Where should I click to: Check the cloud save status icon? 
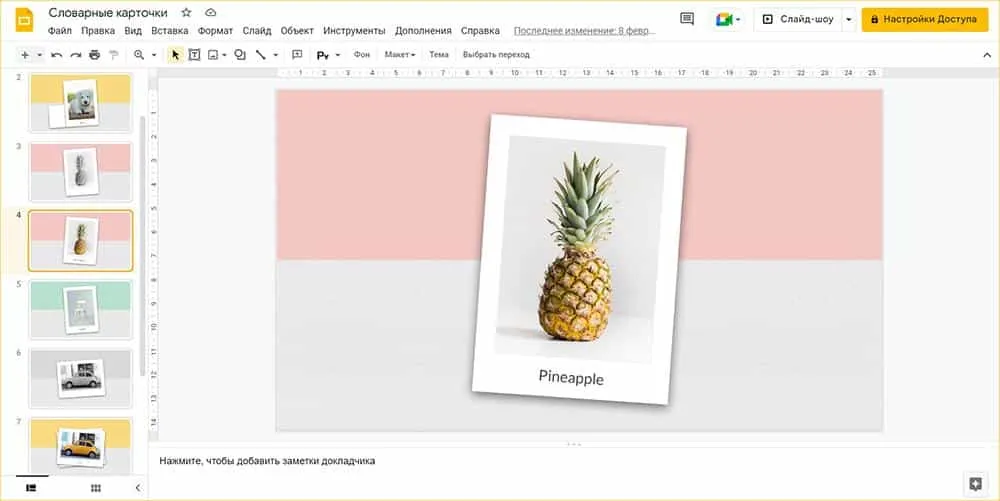(210, 12)
